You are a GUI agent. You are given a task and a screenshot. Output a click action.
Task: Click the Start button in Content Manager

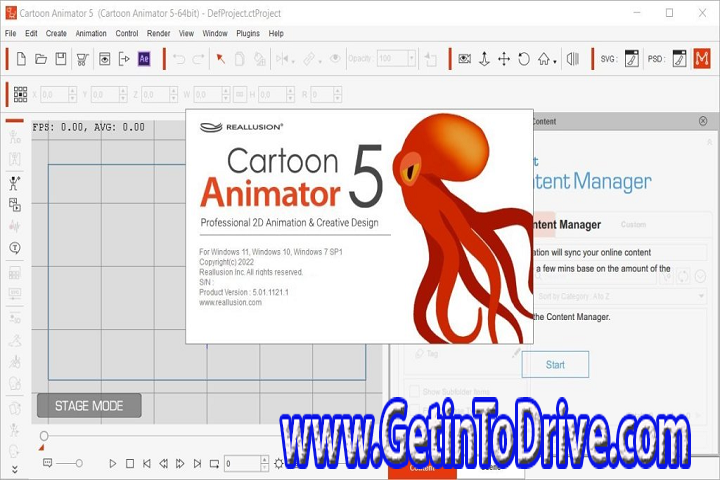(x=555, y=364)
